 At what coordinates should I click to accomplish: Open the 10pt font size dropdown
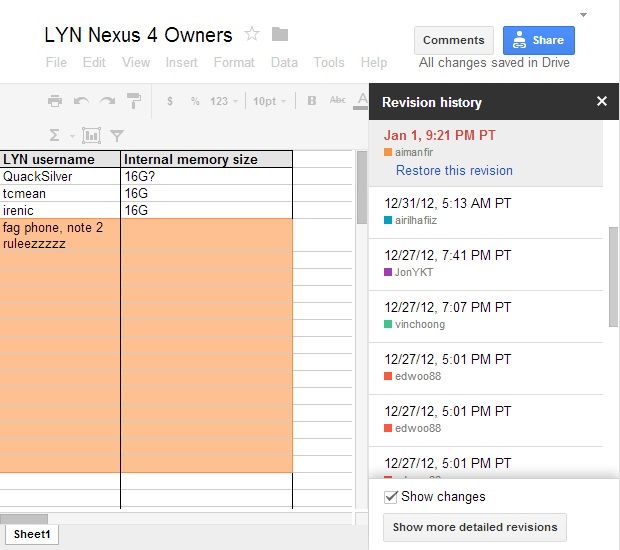click(269, 101)
